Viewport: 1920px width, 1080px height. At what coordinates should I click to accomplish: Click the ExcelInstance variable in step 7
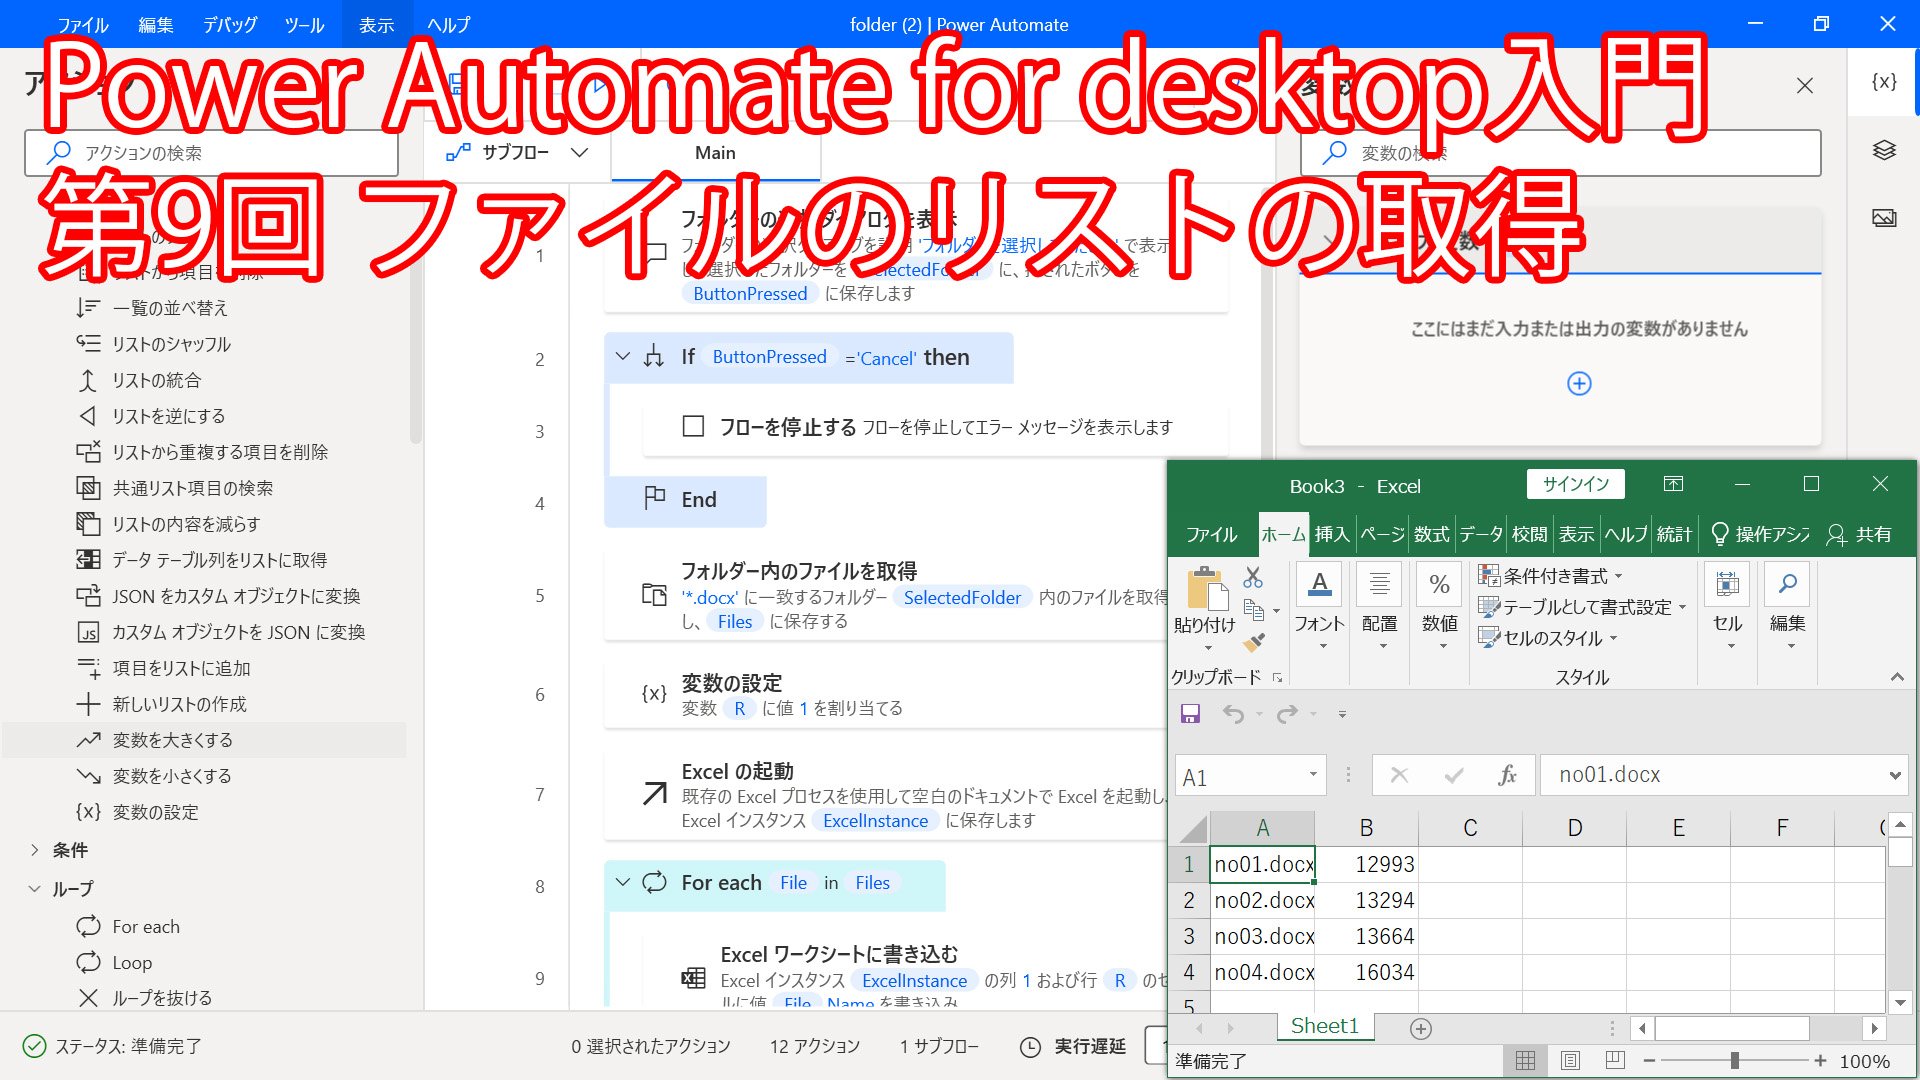pos(876,821)
